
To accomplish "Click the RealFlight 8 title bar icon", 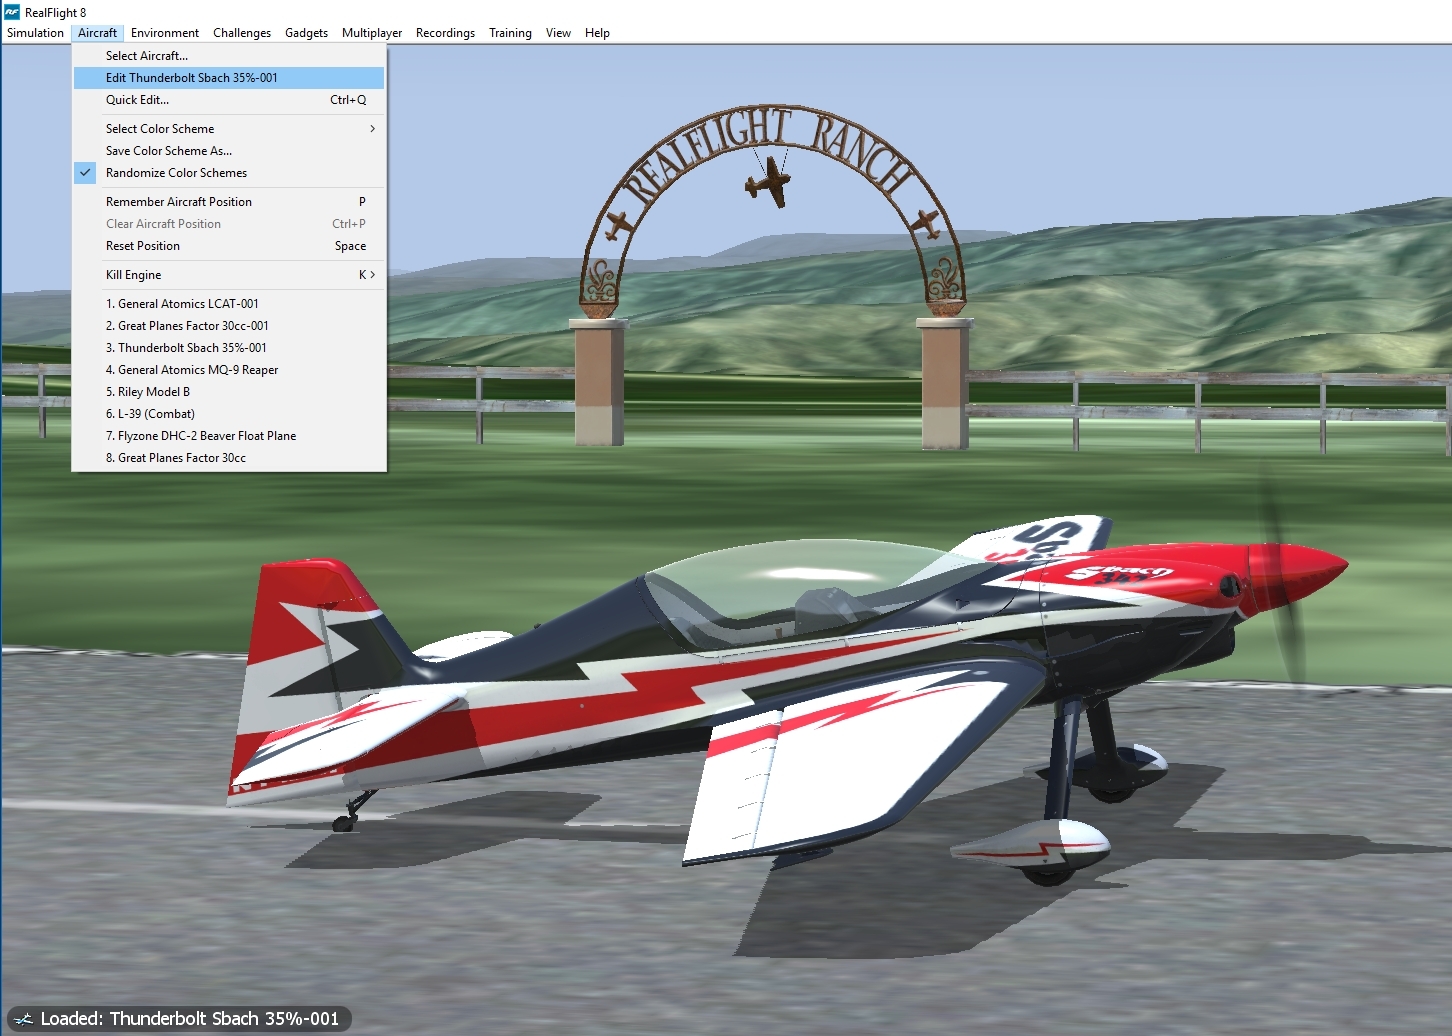I will pyautogui.click(x=12, y=12).
